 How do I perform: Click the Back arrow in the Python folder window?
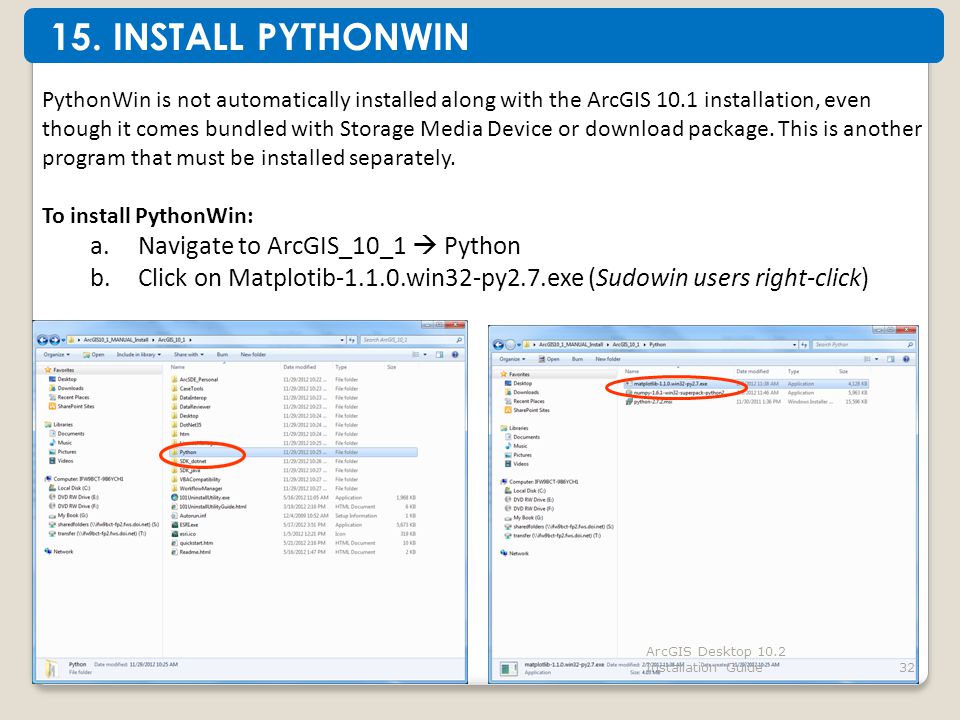(498, 345)
